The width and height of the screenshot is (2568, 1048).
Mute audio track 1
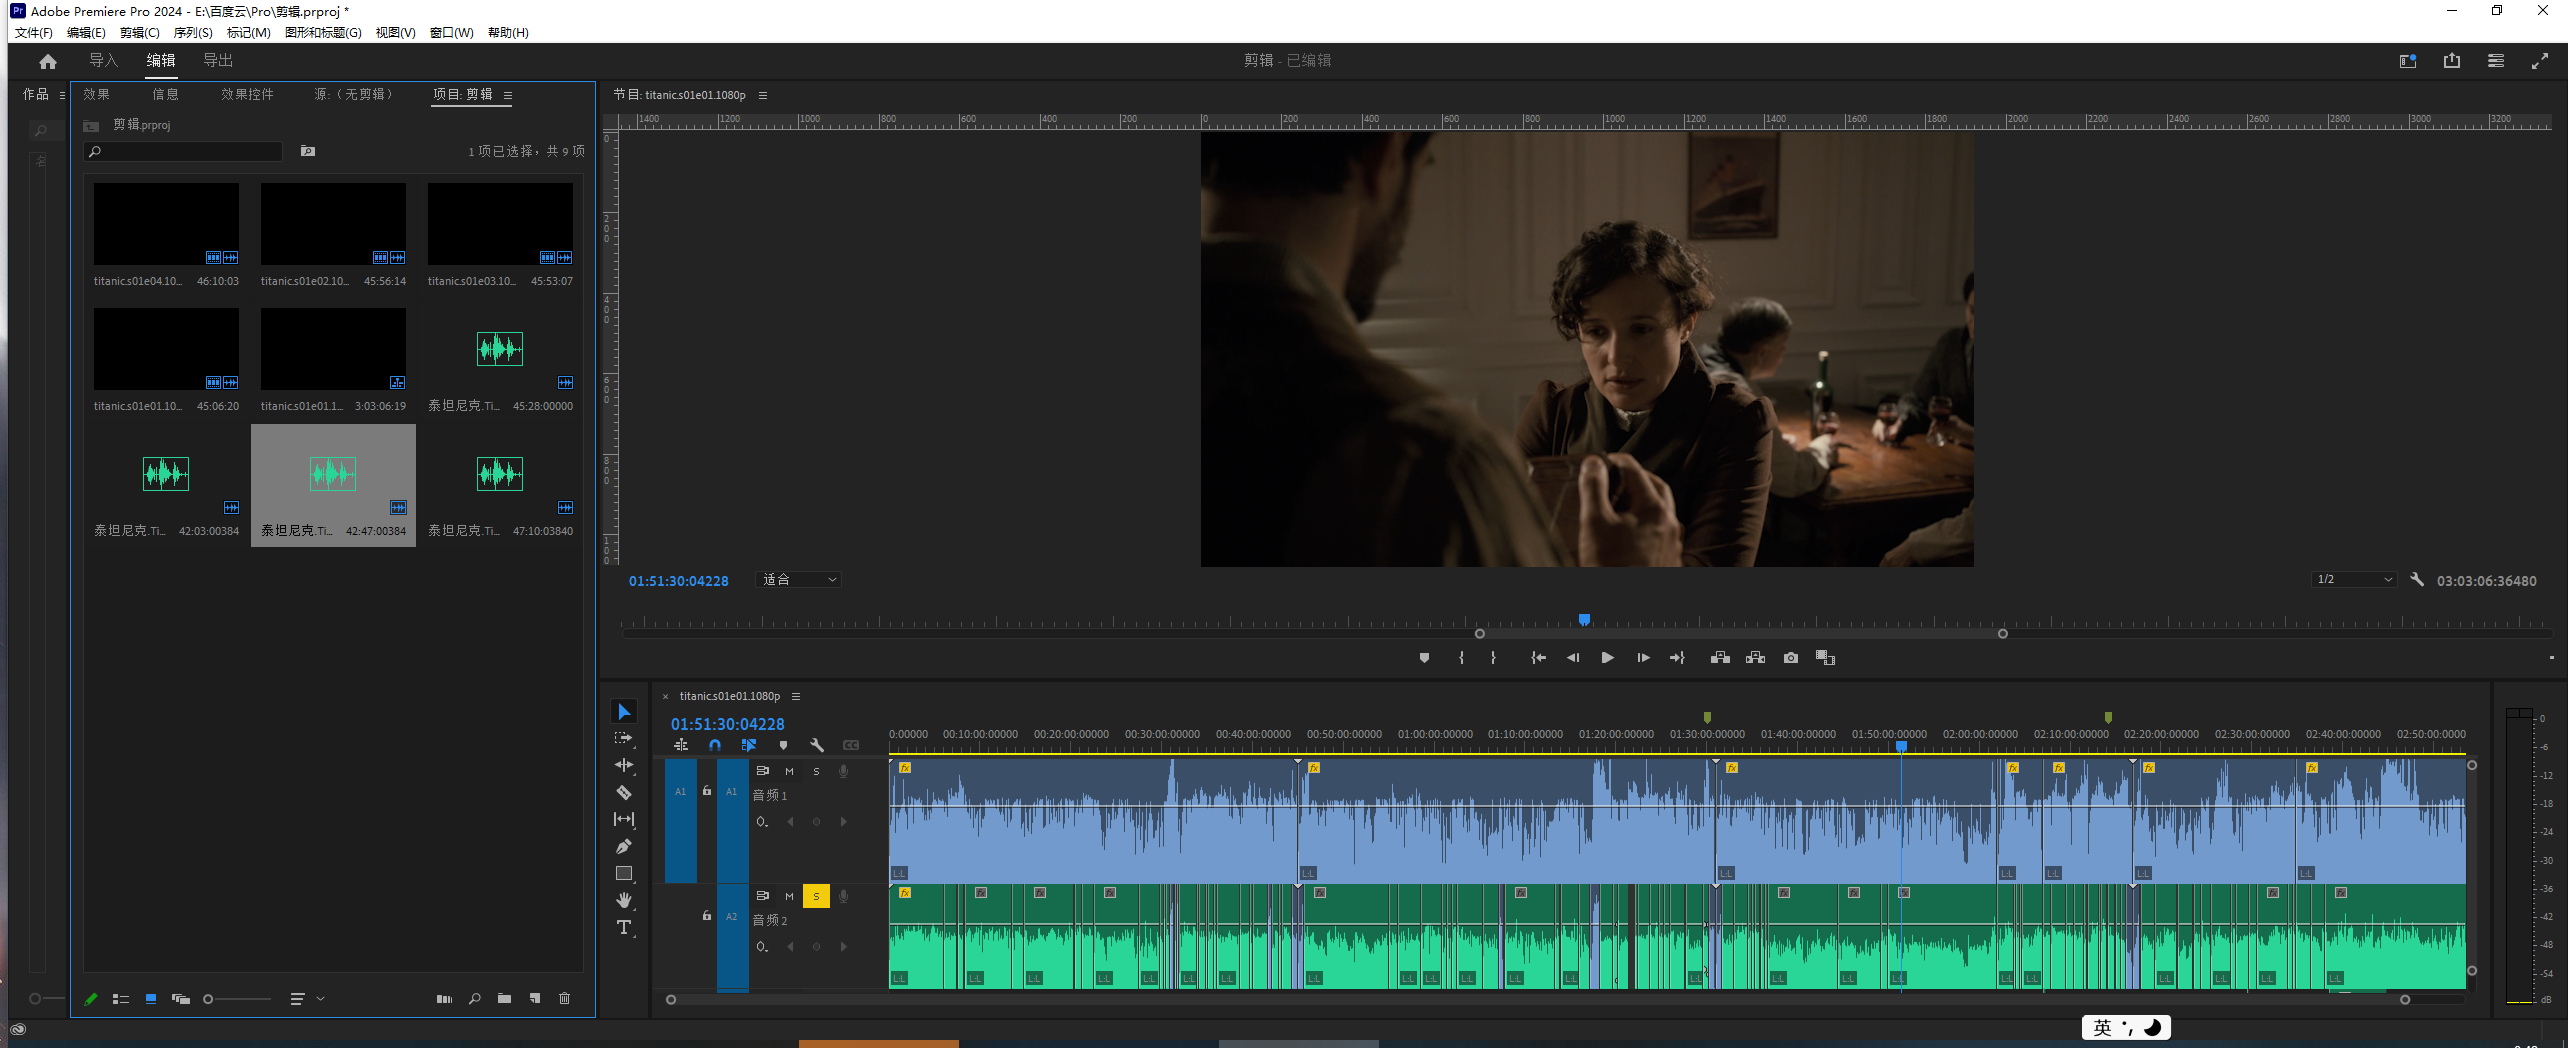789,771
